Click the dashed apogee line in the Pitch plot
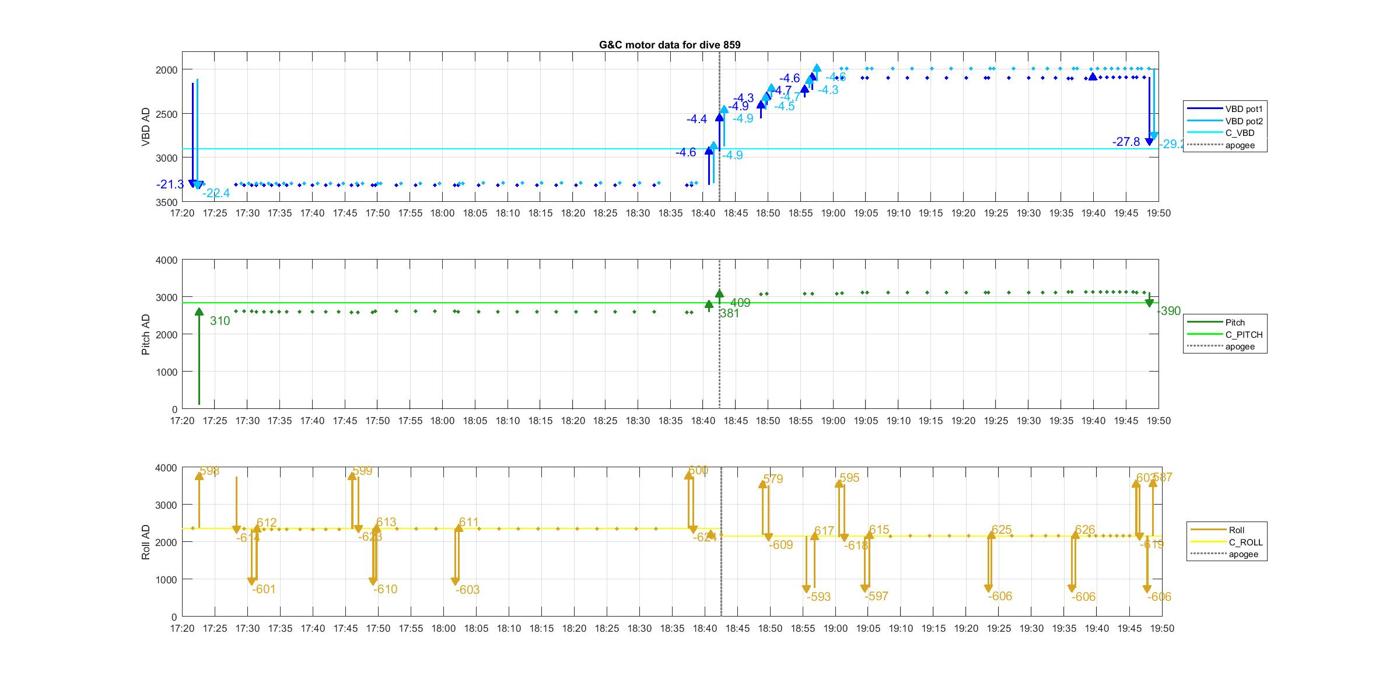 click(x=720, y=334)
